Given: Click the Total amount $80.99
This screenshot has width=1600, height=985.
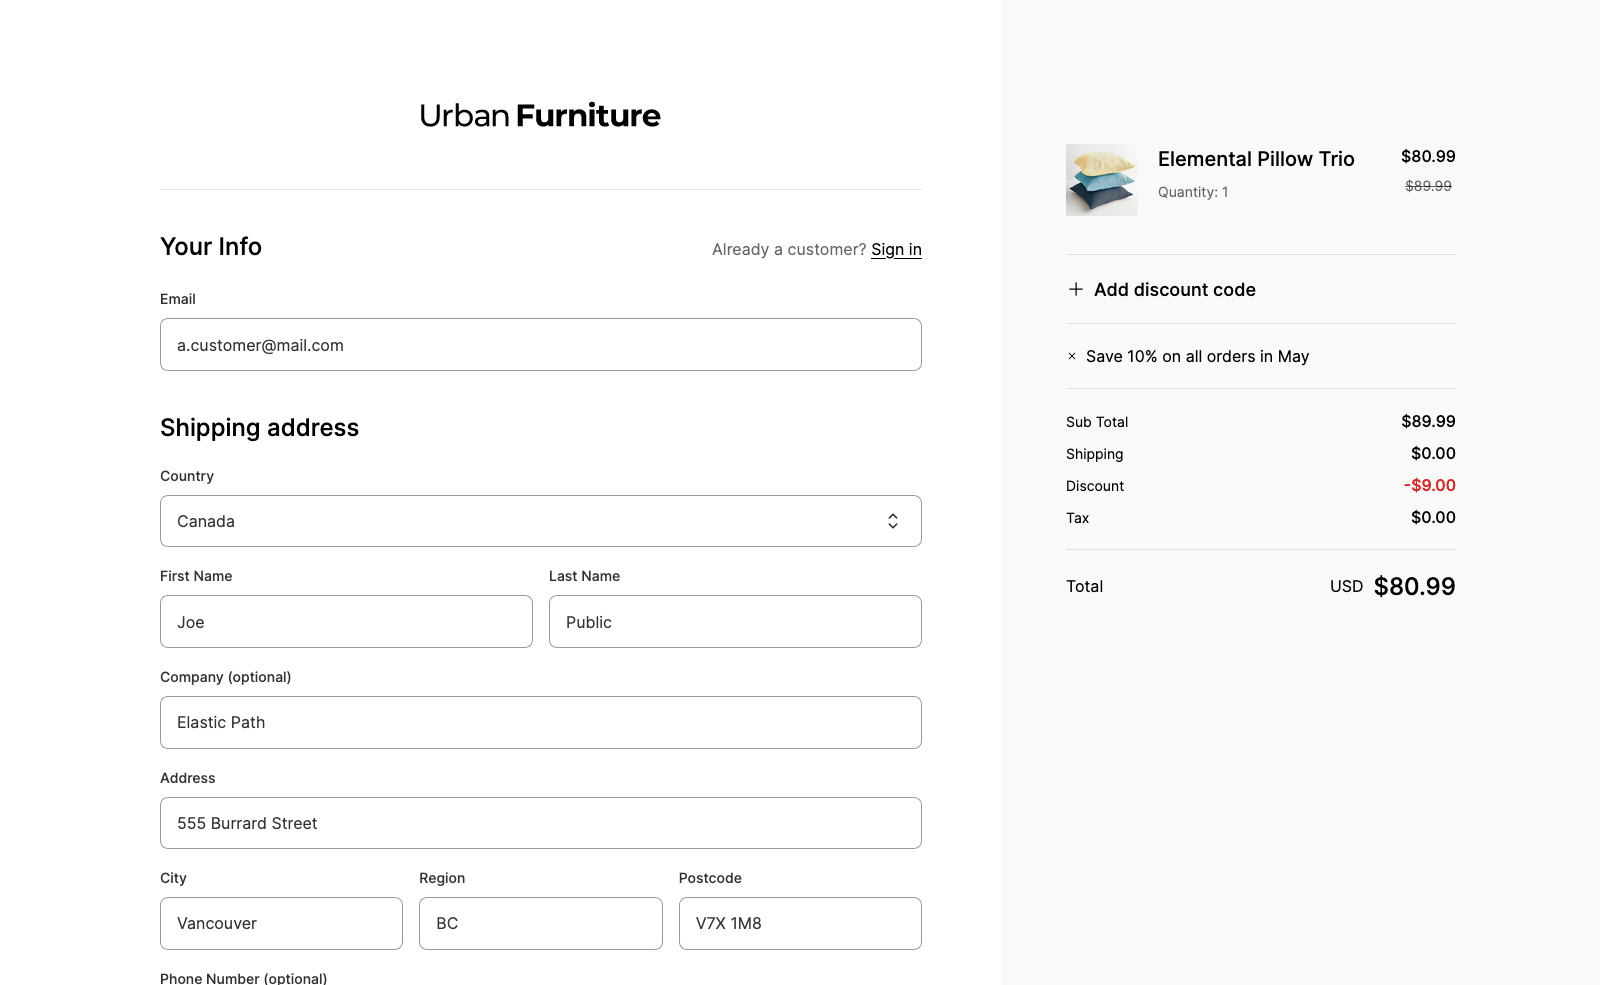Looking at the screenshot, I should pos(1414,587).
